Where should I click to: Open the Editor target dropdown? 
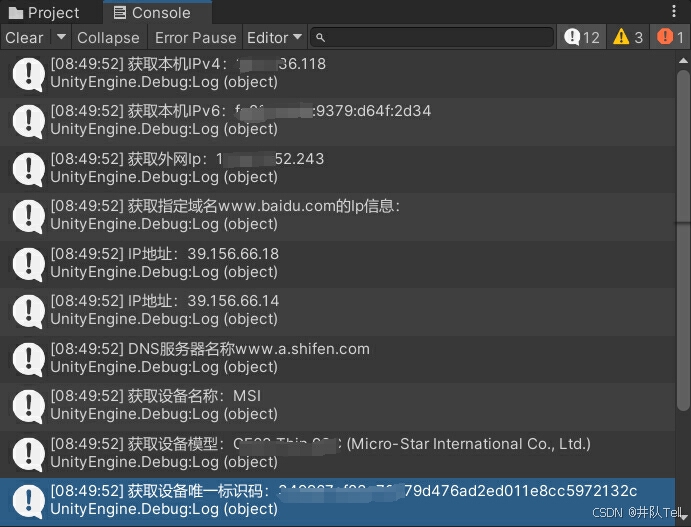click(274, 37)
